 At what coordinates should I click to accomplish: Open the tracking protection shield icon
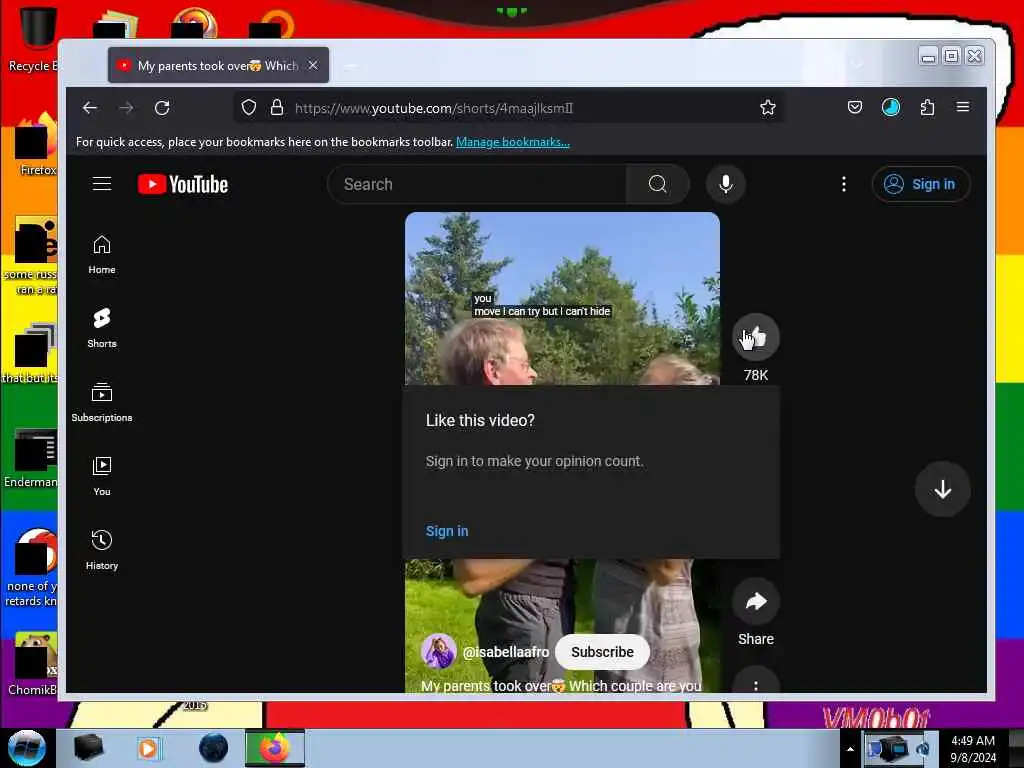(249, 108)
